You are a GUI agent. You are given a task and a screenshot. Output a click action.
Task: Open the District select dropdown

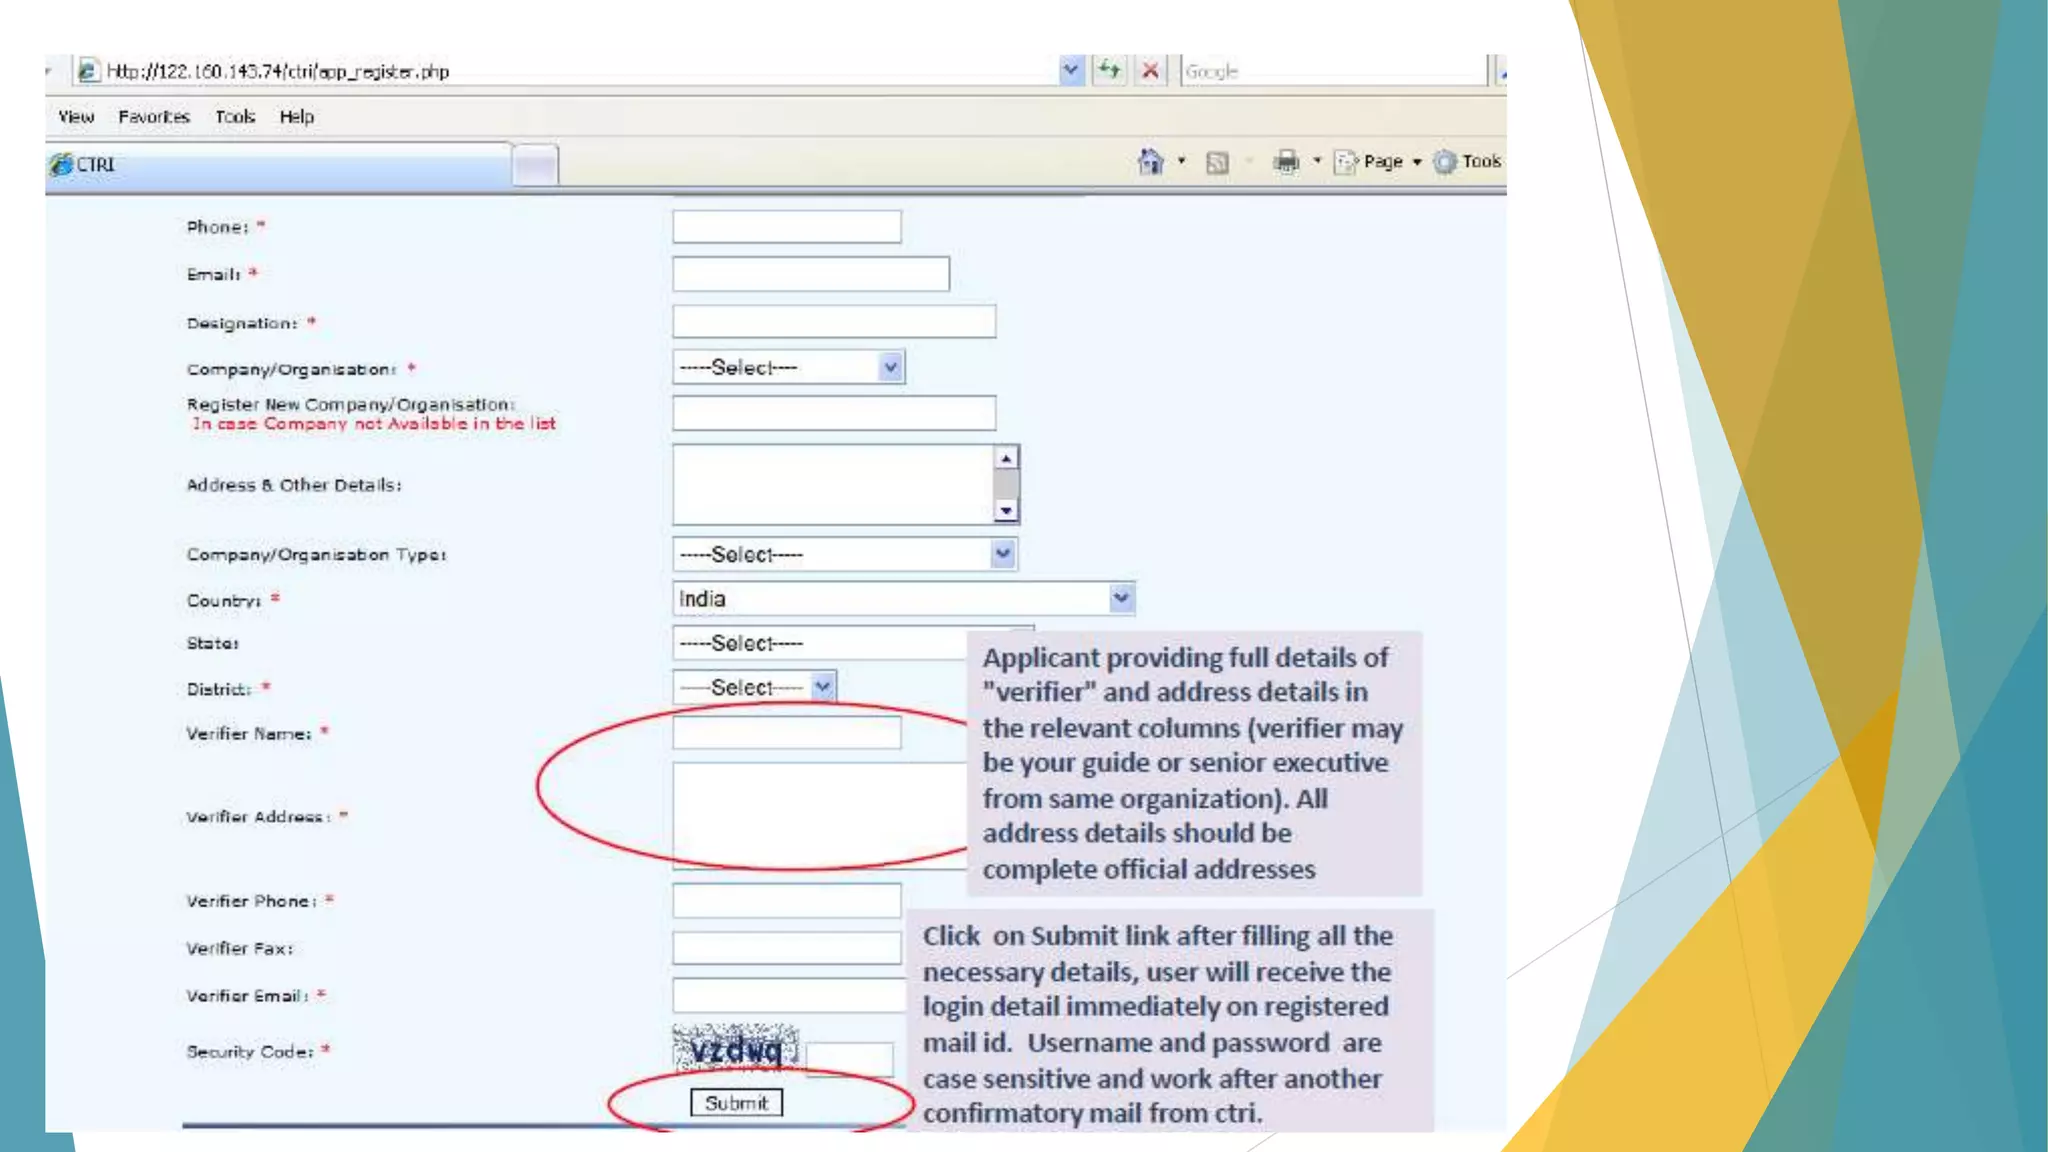click(822, 687)
